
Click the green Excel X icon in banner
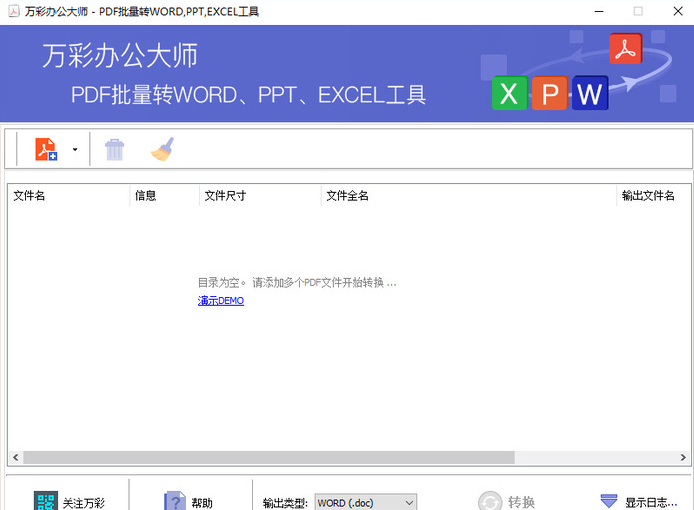(509, 94)
